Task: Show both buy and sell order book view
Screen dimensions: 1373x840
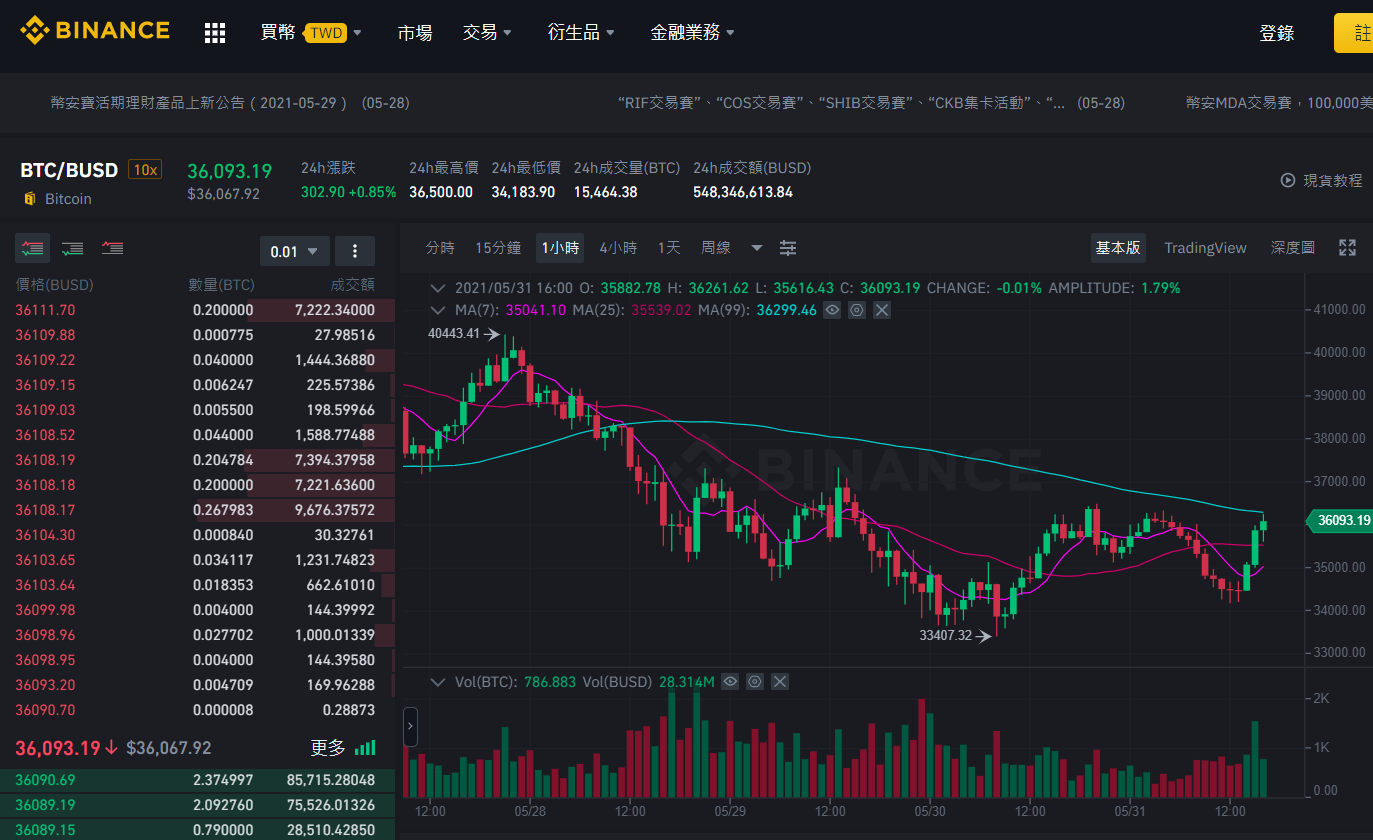Action: 32,248
